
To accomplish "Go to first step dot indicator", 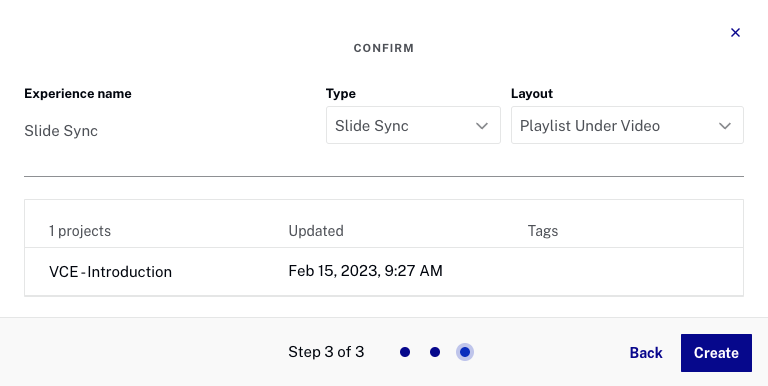I will tap(405, 352).
